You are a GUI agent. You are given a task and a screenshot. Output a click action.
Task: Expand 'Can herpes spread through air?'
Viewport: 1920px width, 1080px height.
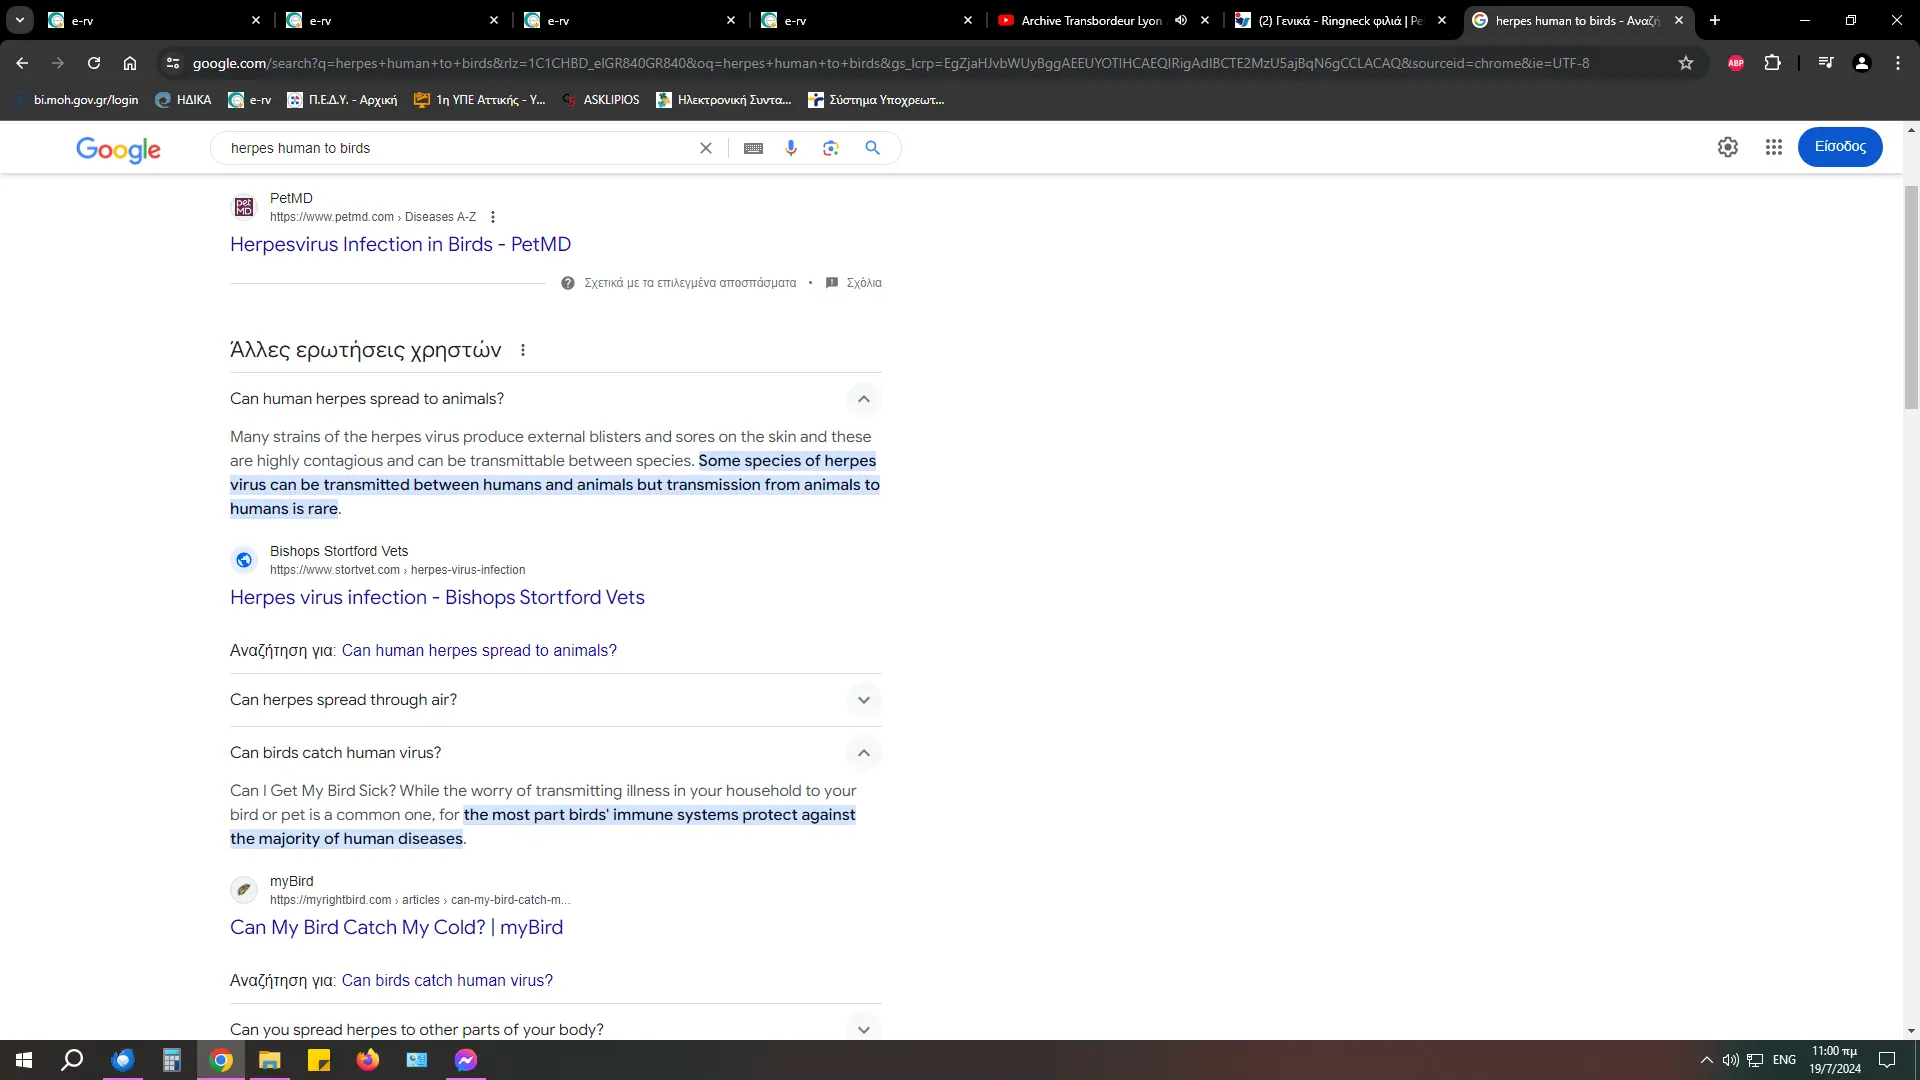[864, 700]
